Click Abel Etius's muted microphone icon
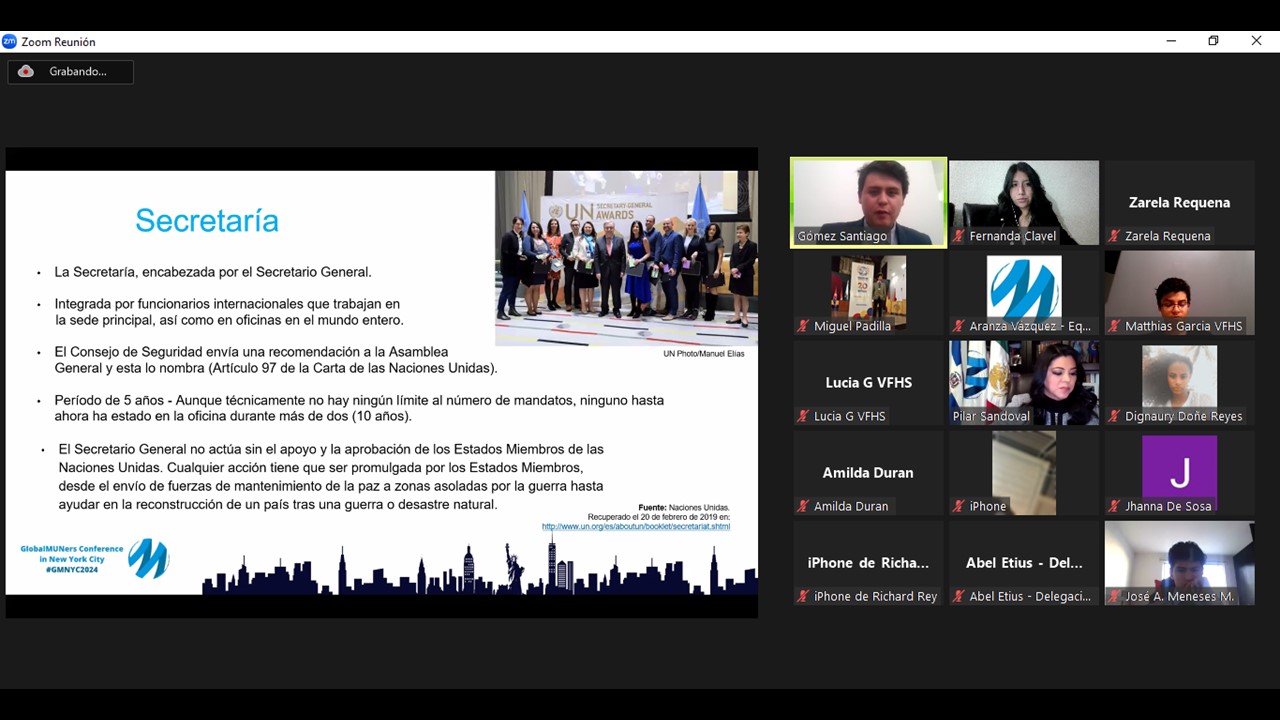Viewport: 1280px width, 720px height. tap(959, 597)
